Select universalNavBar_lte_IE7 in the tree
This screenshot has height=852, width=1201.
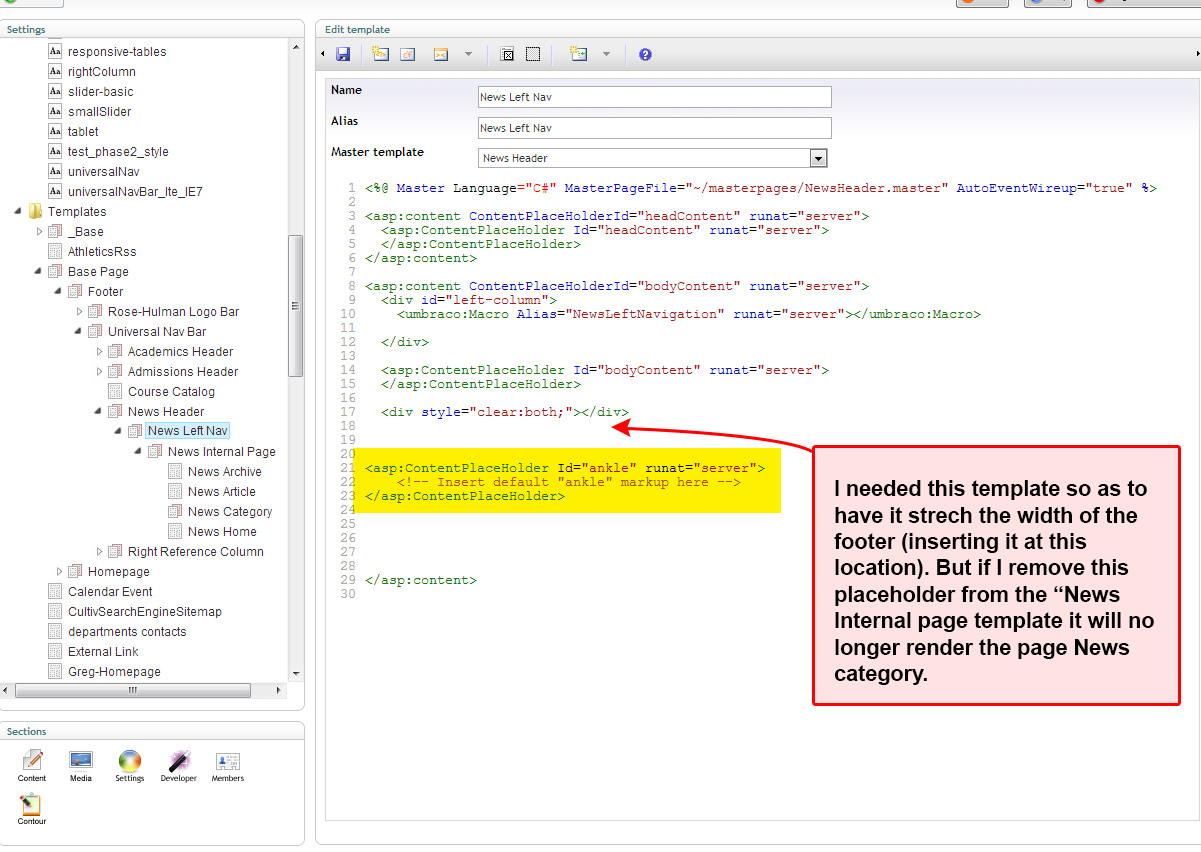click(135, 191)
